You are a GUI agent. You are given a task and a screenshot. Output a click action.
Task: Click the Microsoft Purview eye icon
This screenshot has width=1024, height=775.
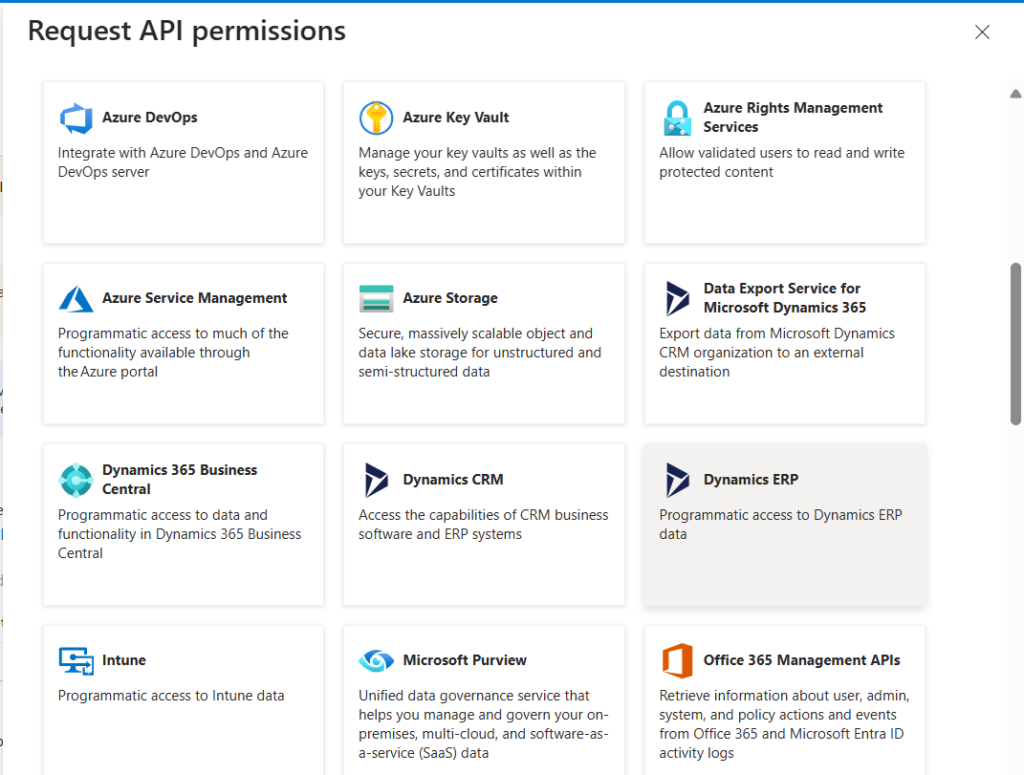click(x=376, y=661)
